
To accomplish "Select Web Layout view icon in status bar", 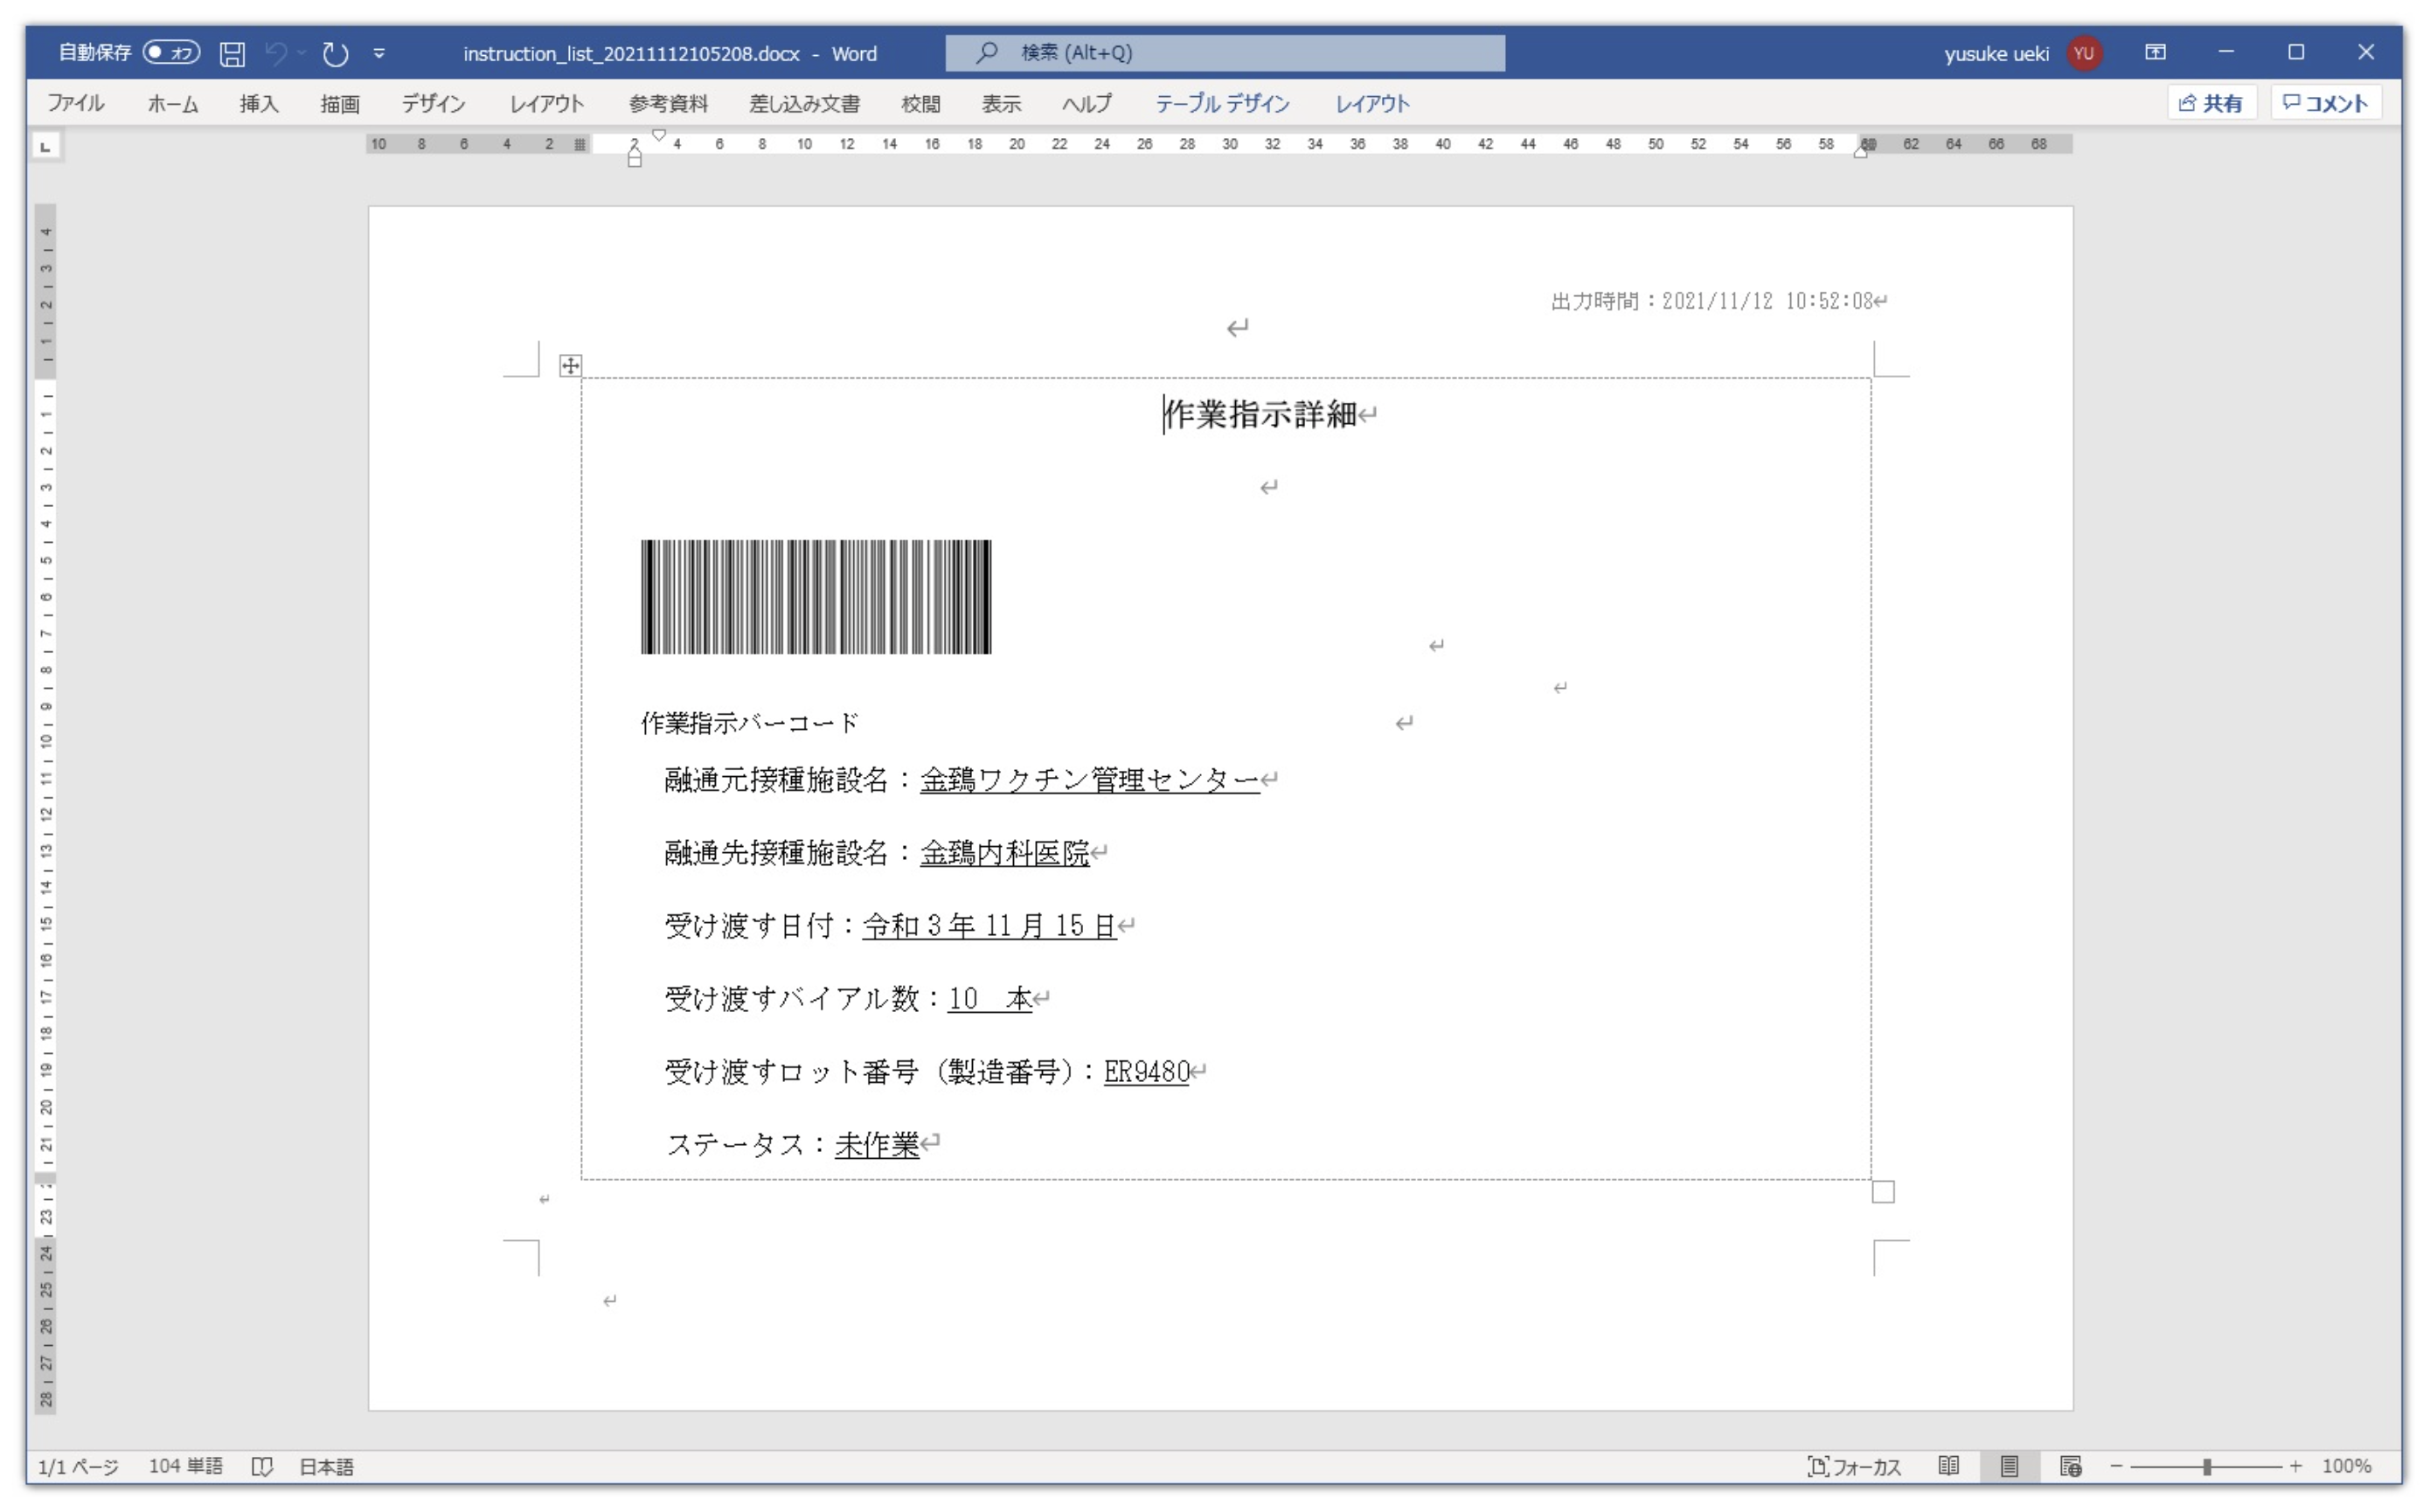I will [x=2071, y=1466].
